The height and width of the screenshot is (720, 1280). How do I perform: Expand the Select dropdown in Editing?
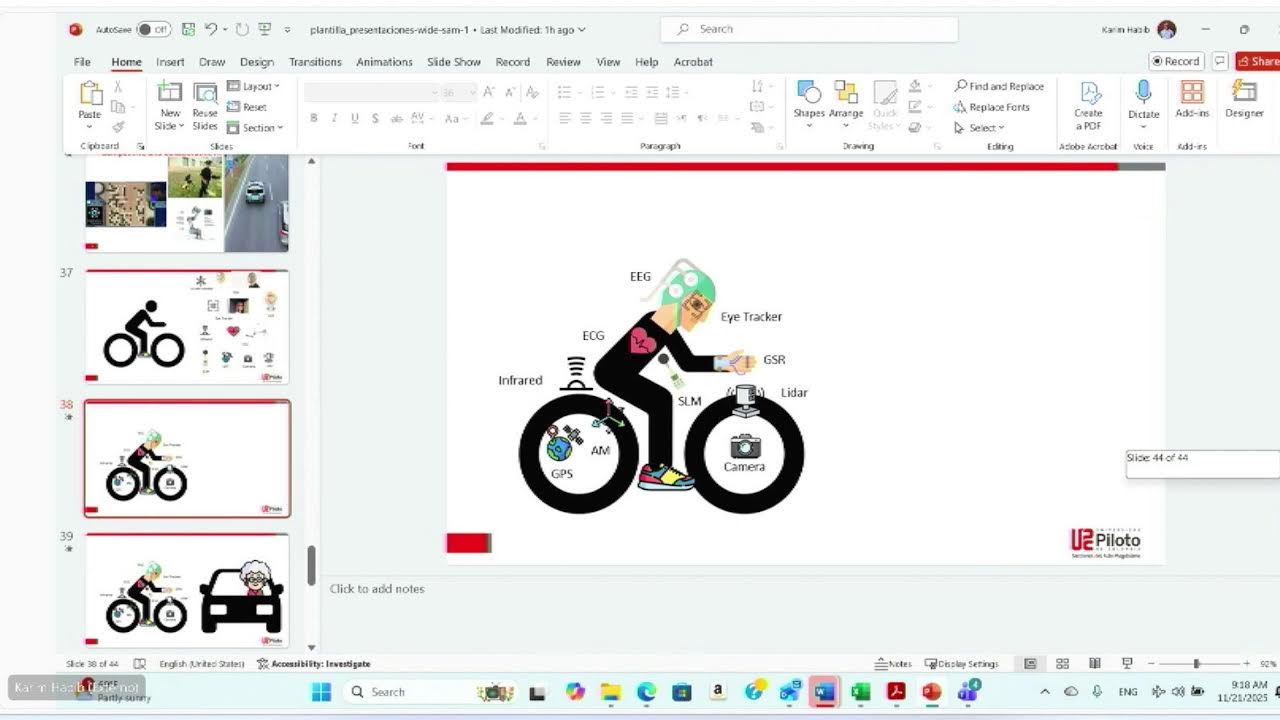(979, 128)
